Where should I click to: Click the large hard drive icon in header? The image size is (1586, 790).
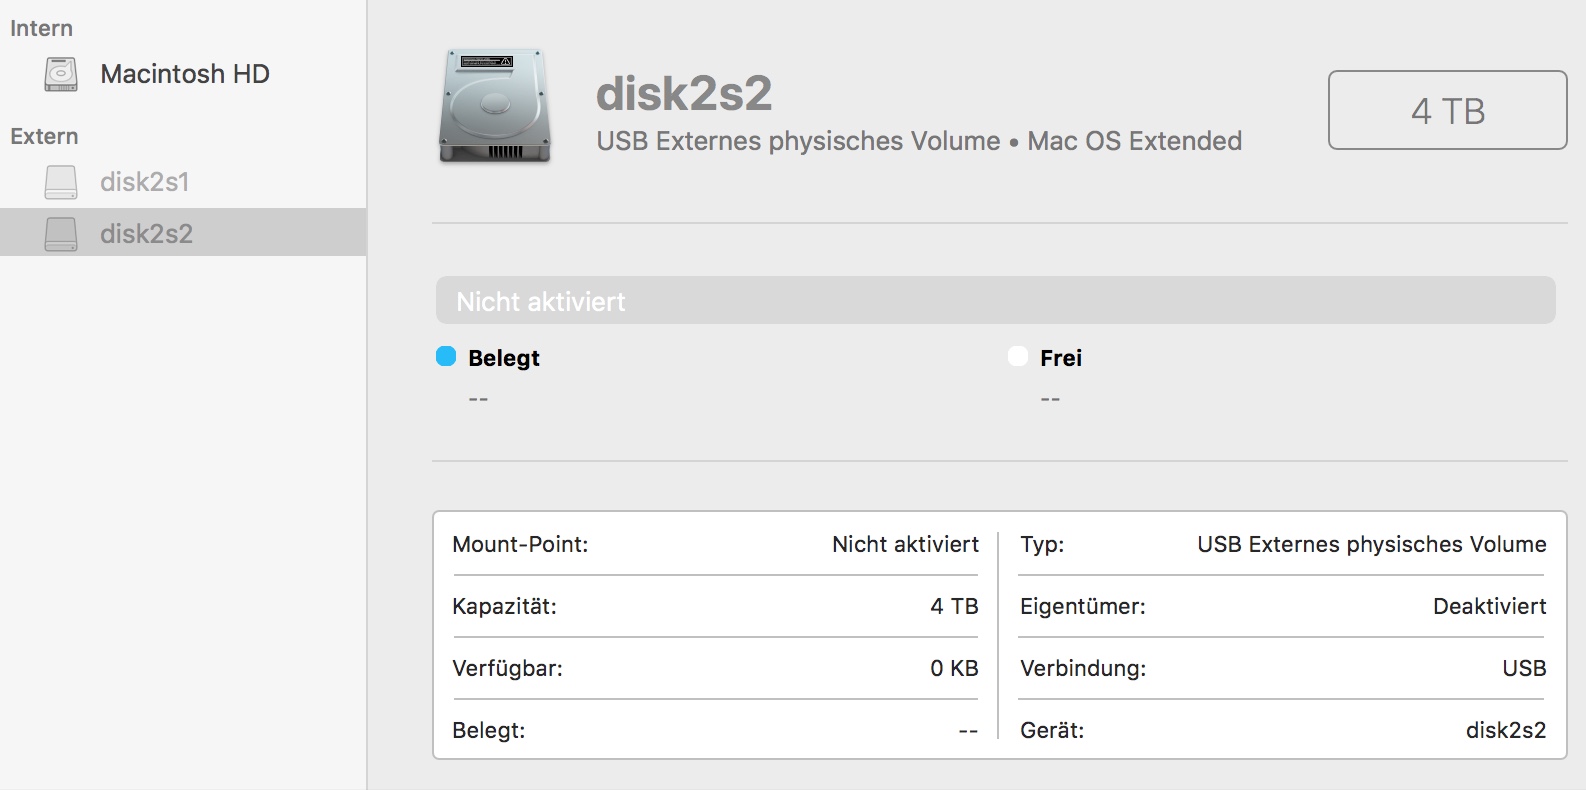[x=495, y=106]
